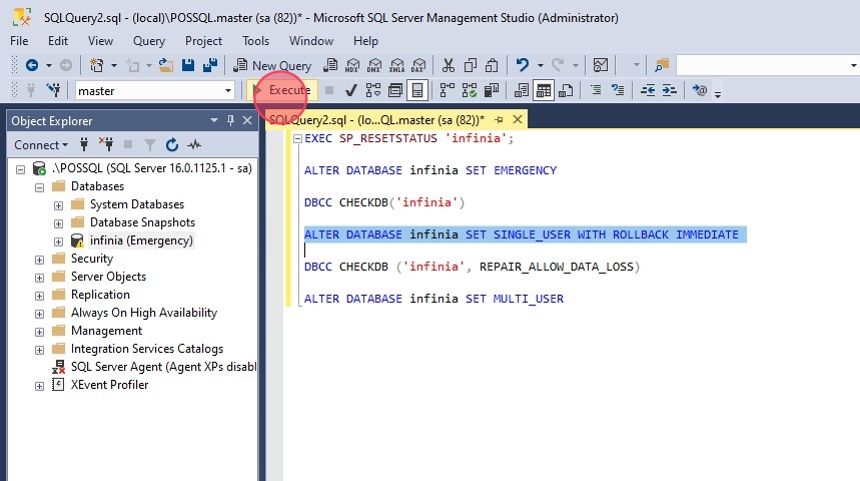Save the current query with Save icon
Screen dimensions: 860x481
(x=188, y=65)
